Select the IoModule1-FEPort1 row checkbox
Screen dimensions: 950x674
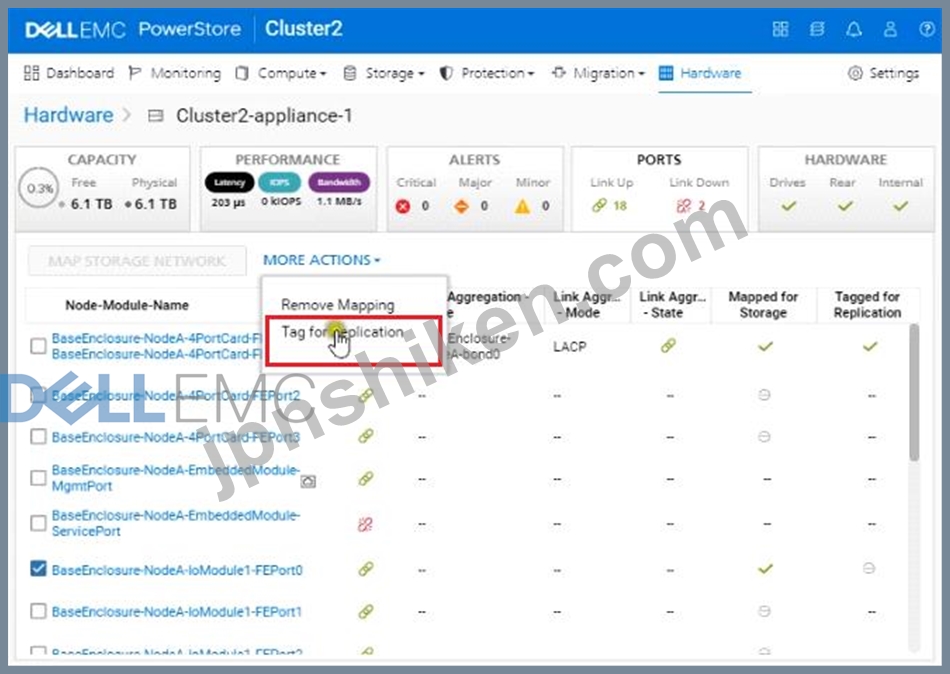click(x=38, y=610)
